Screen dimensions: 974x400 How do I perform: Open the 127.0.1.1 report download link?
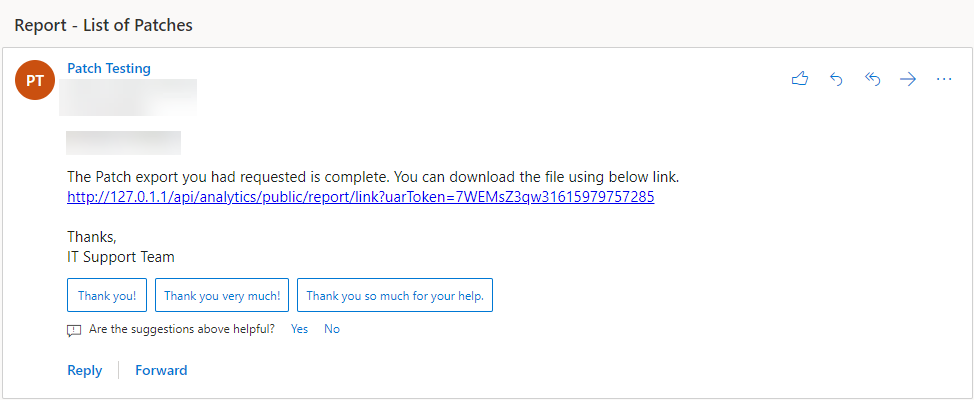tap(361, 197)
